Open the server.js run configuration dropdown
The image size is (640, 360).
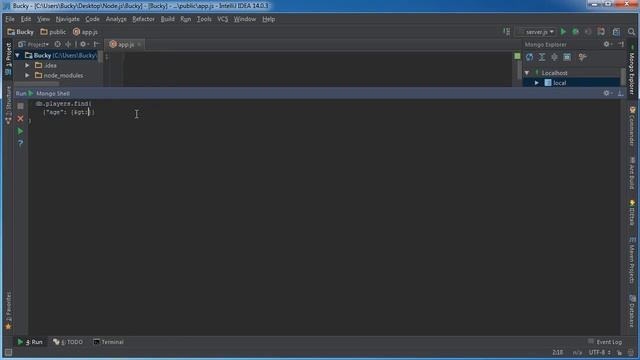pos(537,31)
